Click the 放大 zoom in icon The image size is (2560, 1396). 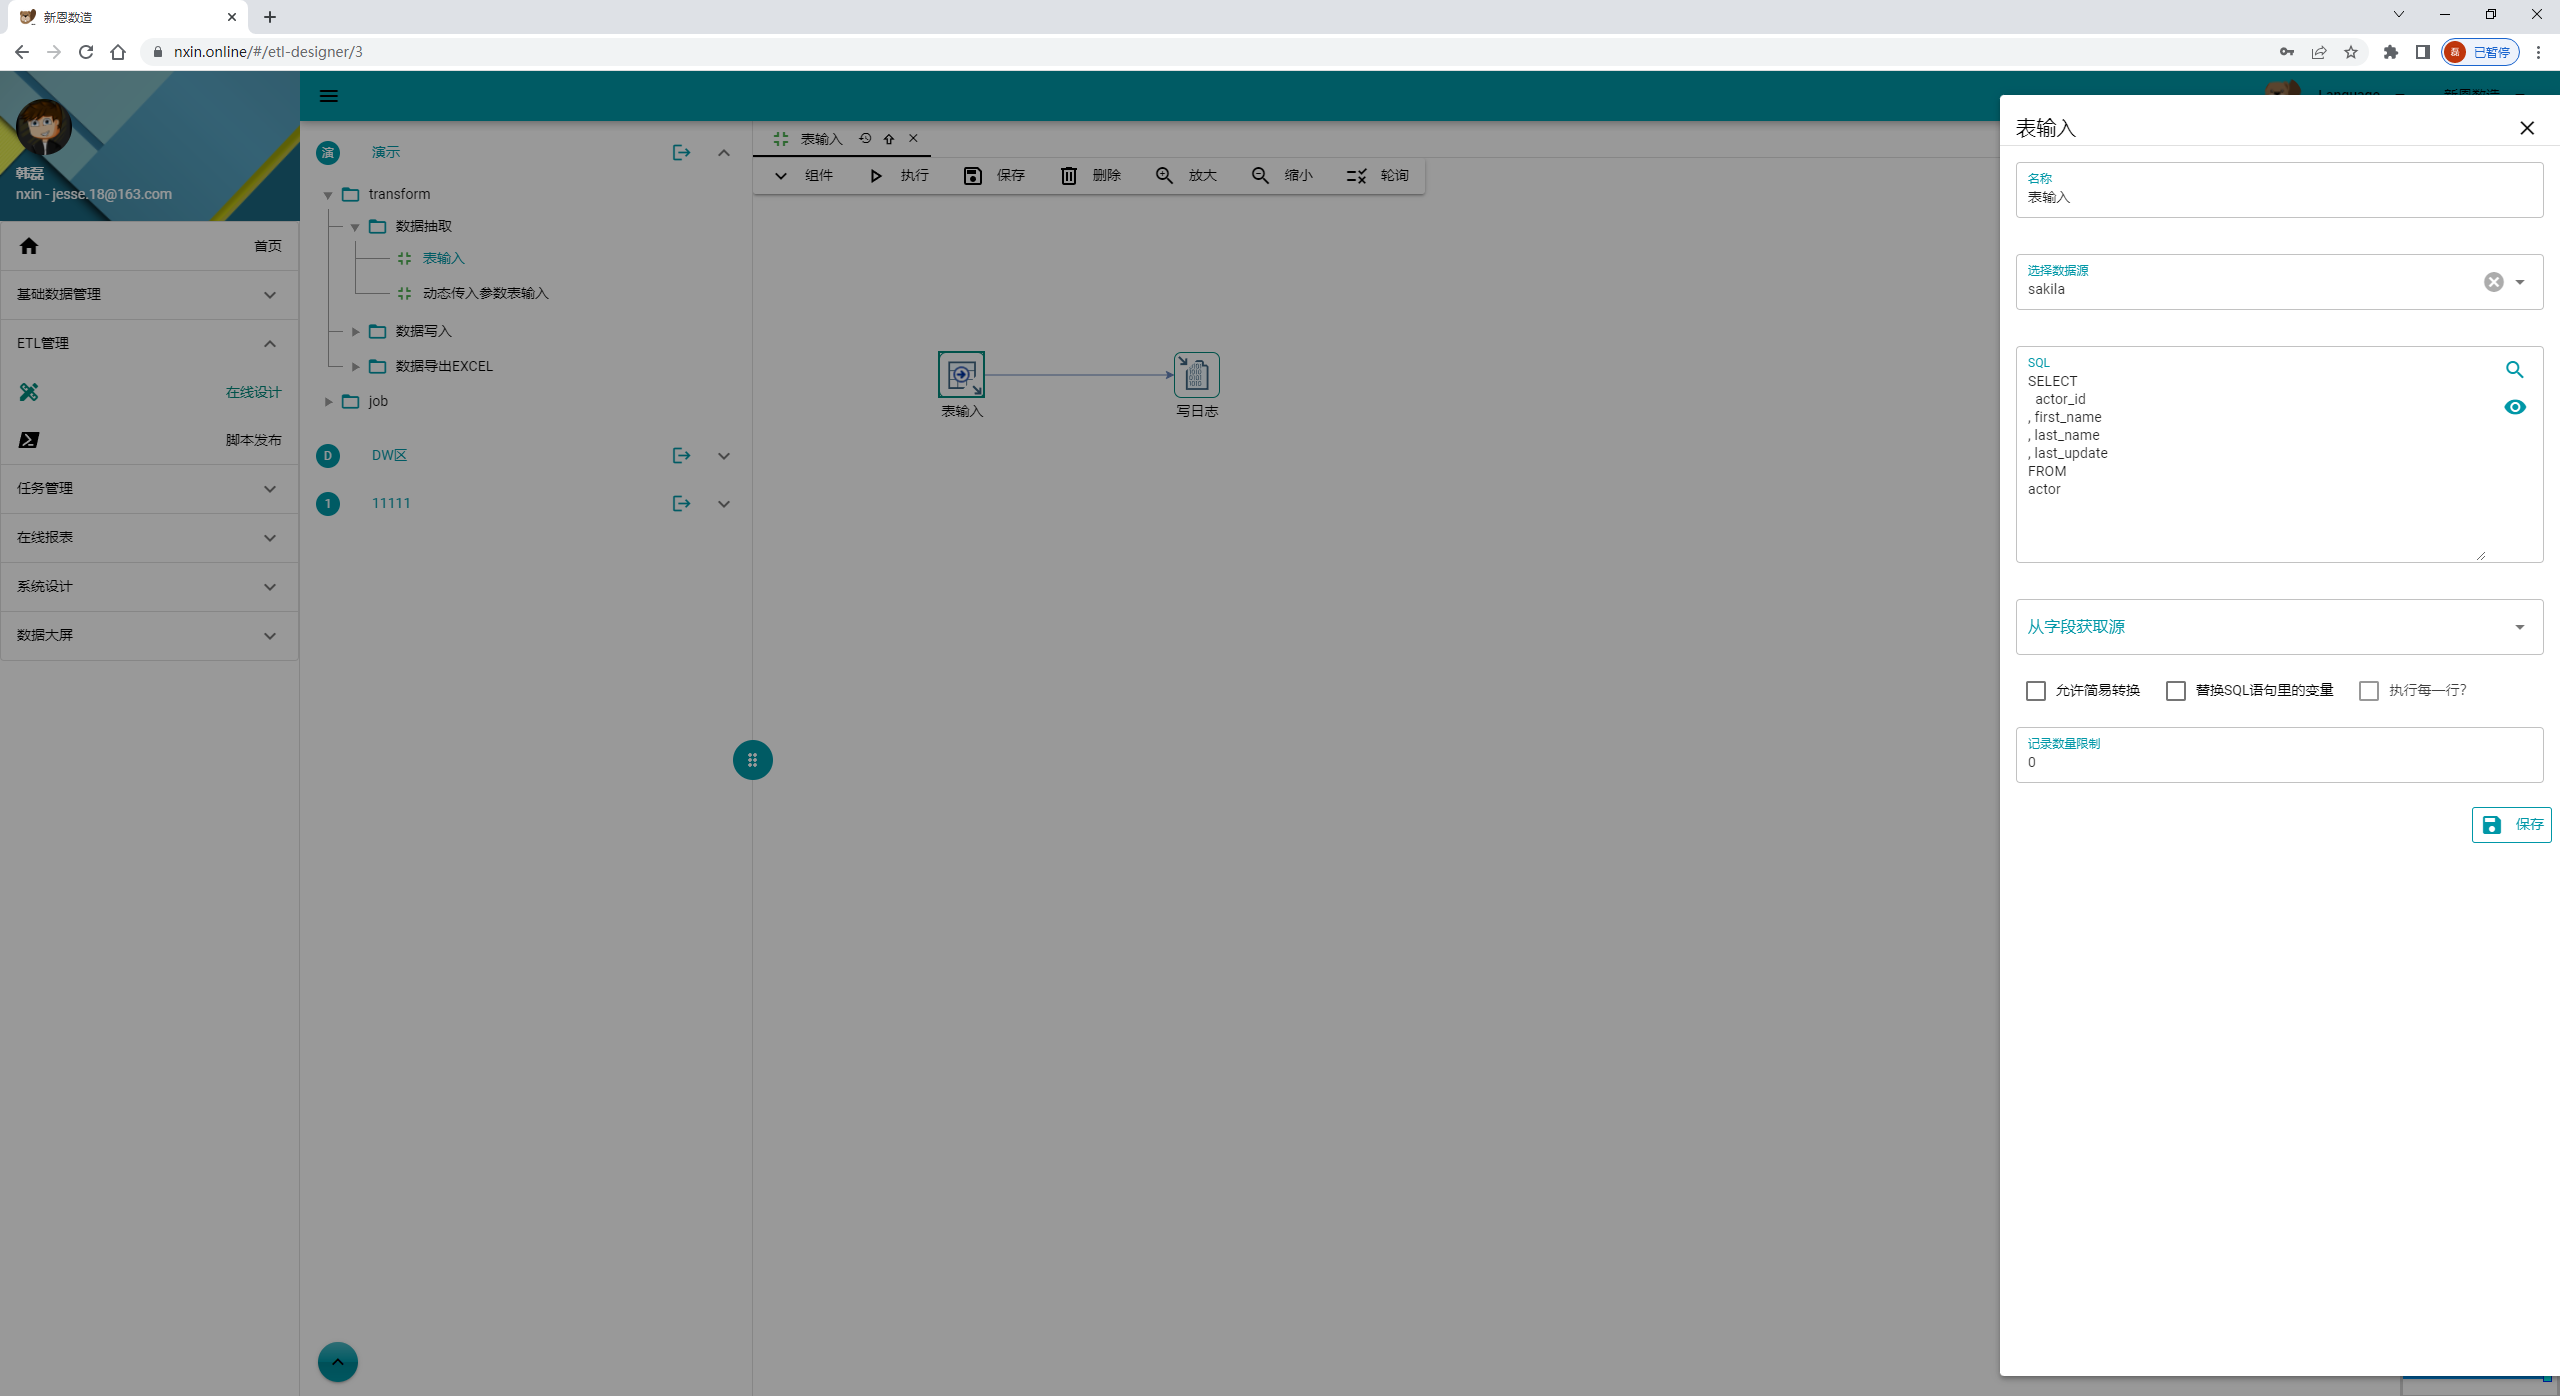[1164, 176]
